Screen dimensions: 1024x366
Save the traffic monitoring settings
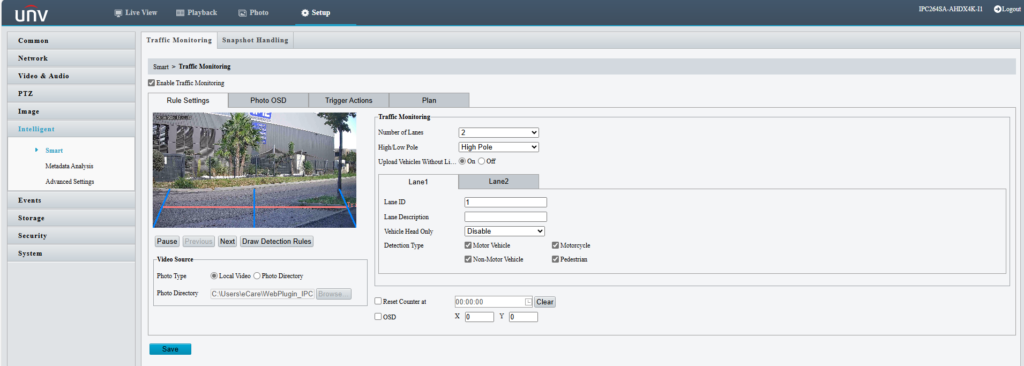[x=170, y=349]
